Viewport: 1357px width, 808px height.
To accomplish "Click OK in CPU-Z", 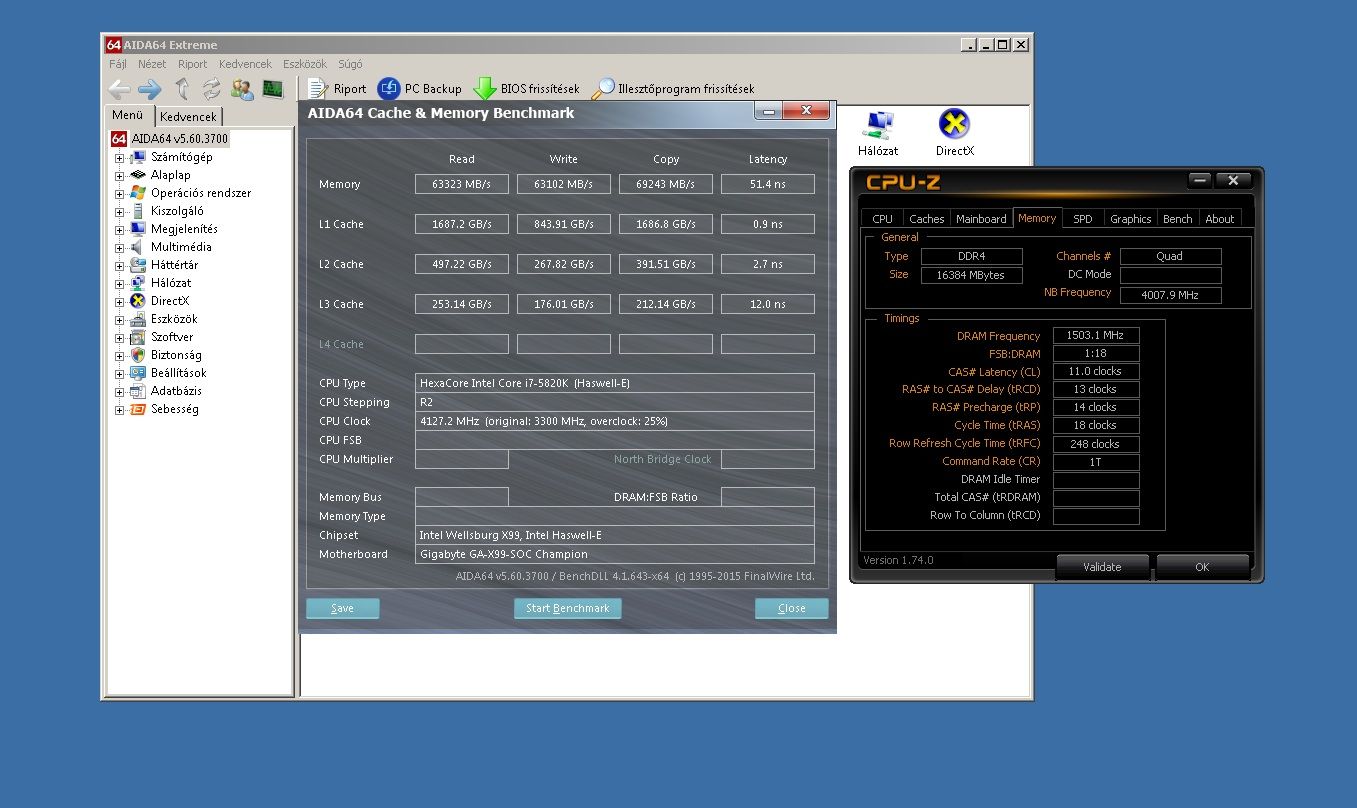I will [x=1203, y=567].
